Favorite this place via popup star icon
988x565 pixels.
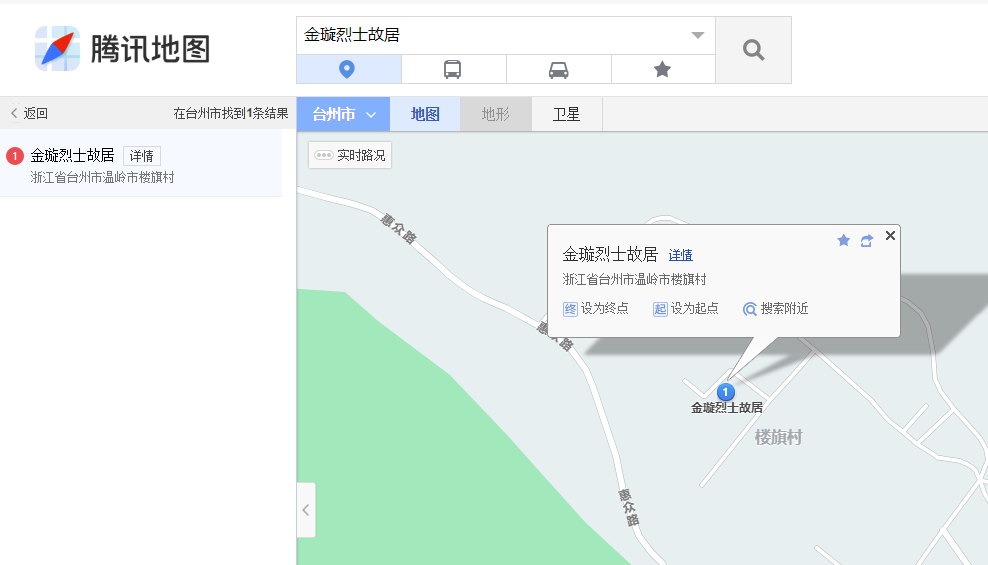click(843, 240)
